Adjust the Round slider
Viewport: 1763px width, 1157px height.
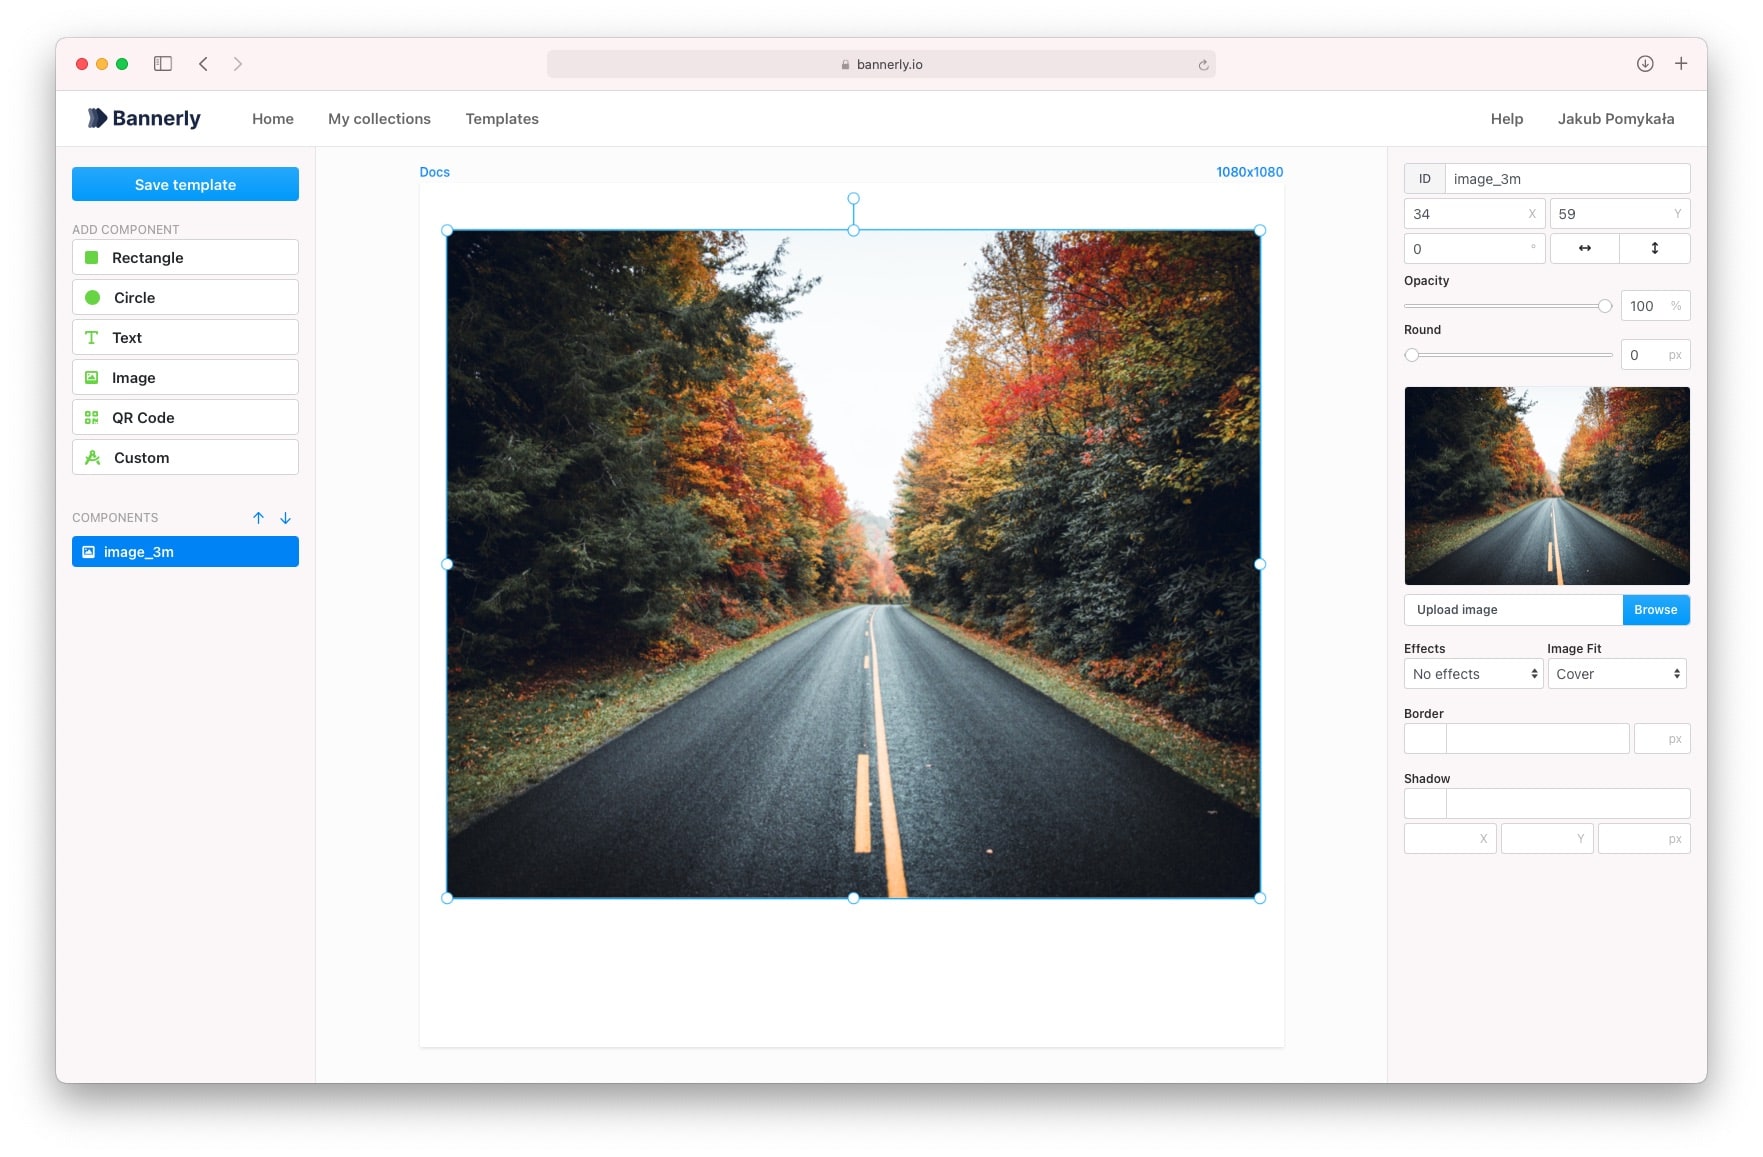pyautogui.click(x=1508, y=355)
